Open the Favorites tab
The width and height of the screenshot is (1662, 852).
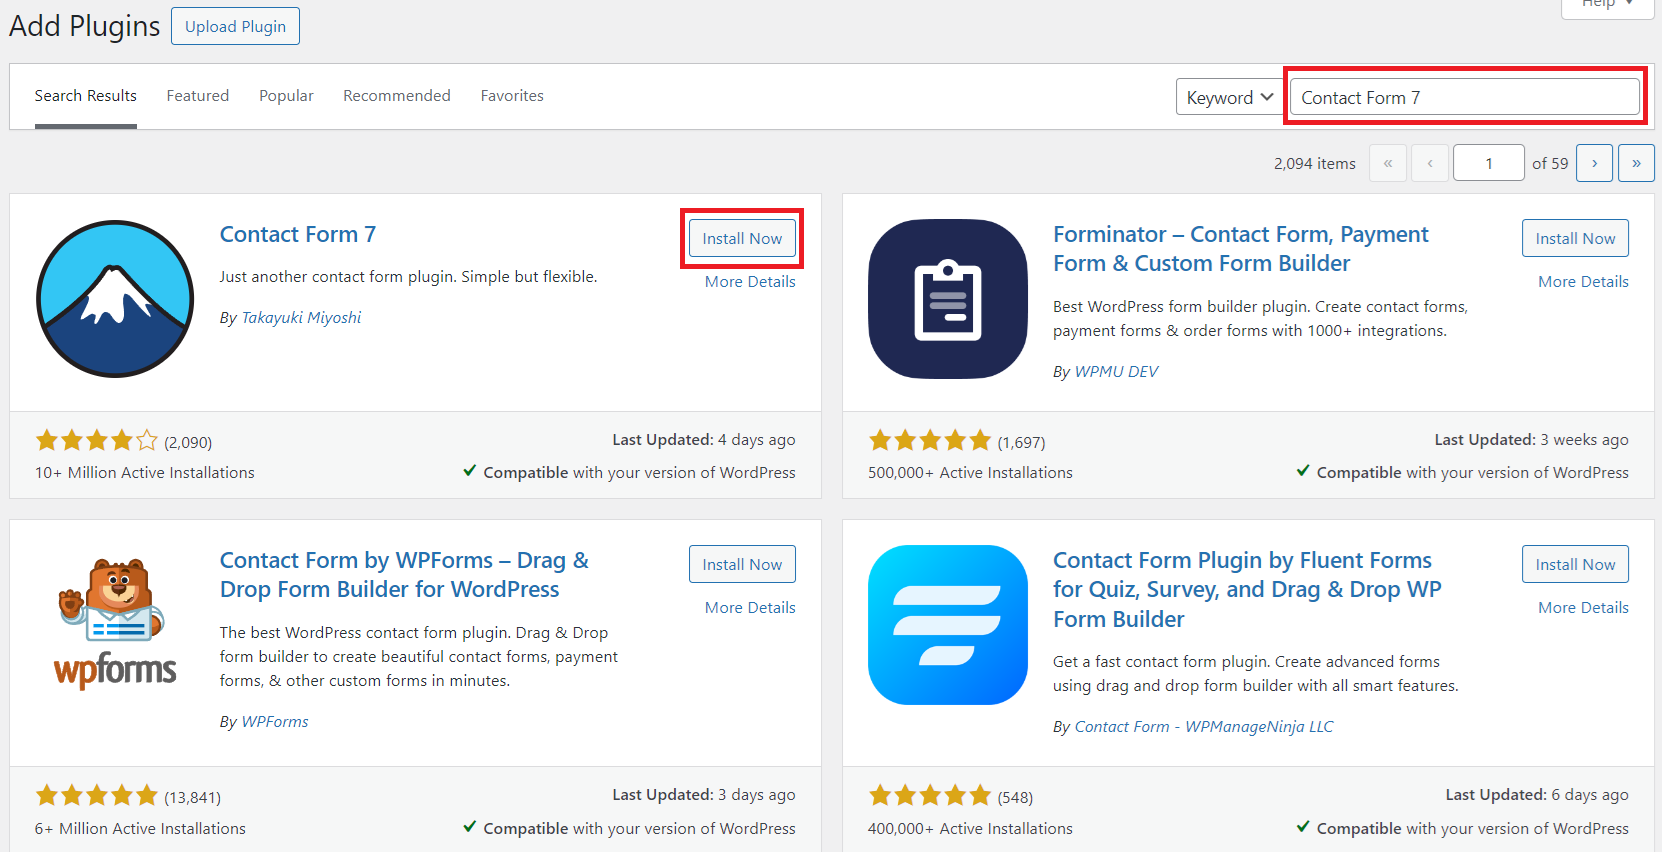tap(512, 96)
